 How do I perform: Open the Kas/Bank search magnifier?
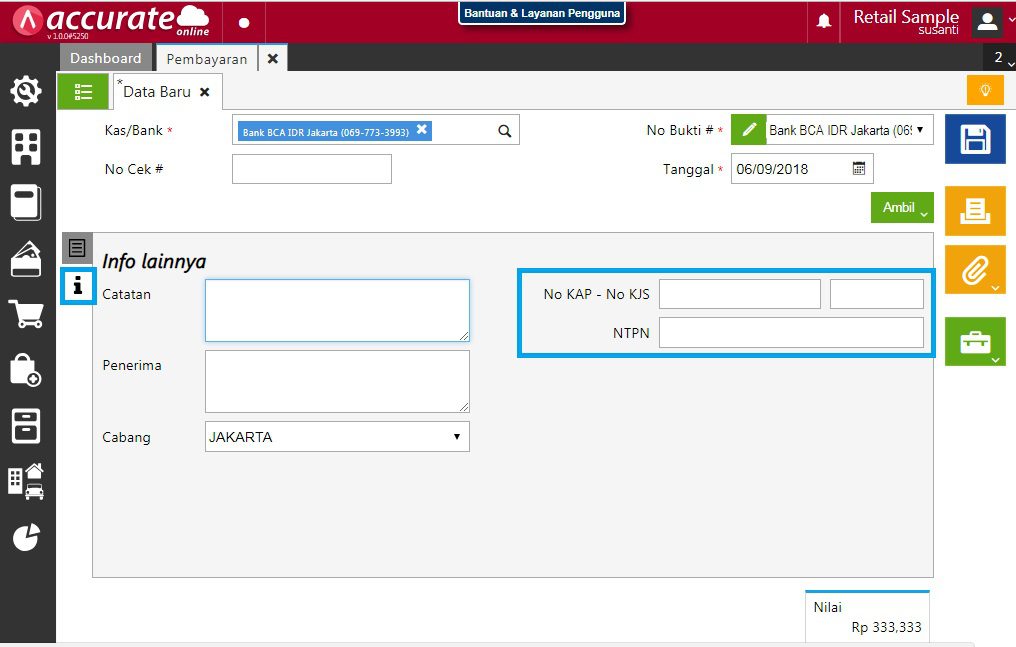point(504,129)
